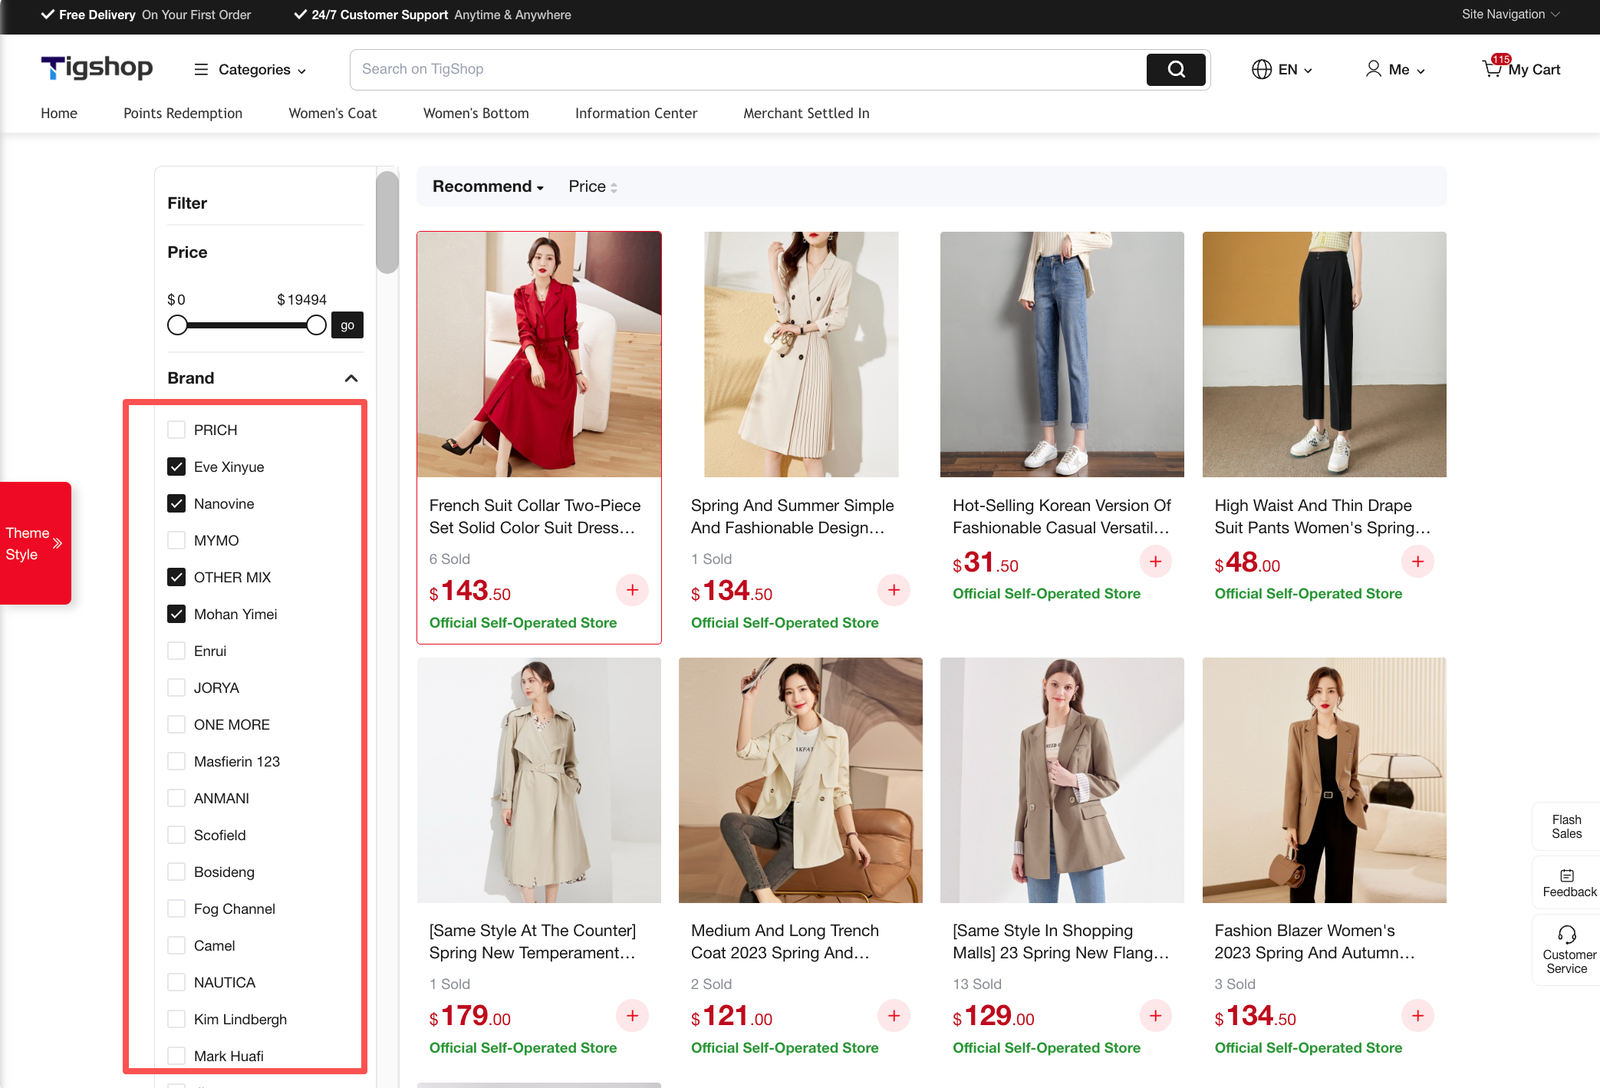Enable the JORYA brand filter
This screenshot has width=1600, height=1088.
pyautogui.click(x=177, y=688)
